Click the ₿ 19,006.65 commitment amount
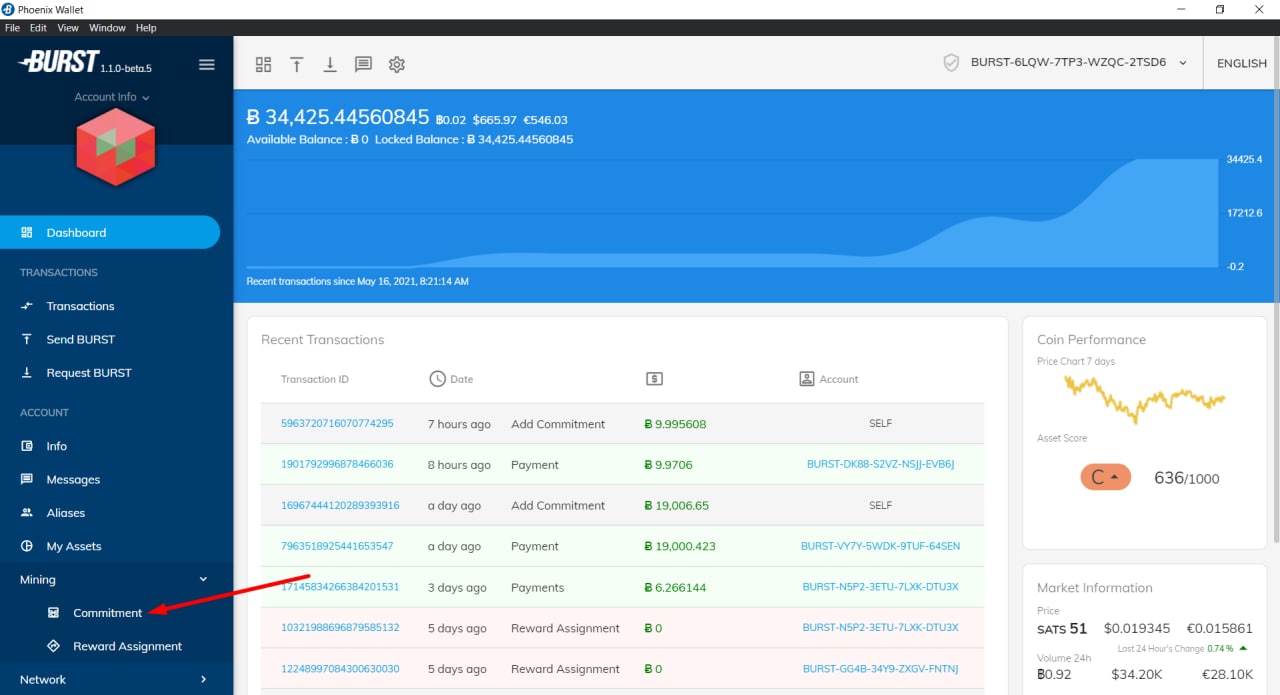 click(x=677, y=505)
